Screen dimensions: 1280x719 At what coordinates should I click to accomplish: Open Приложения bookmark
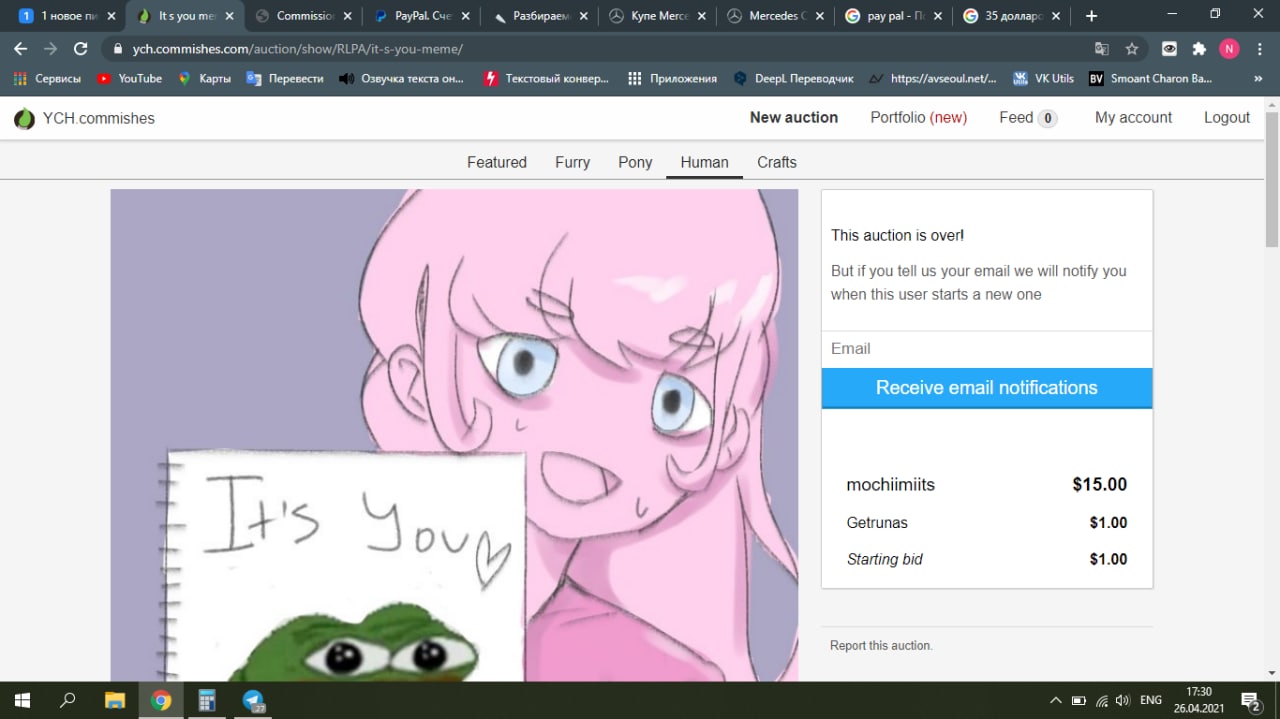point(672,78)
